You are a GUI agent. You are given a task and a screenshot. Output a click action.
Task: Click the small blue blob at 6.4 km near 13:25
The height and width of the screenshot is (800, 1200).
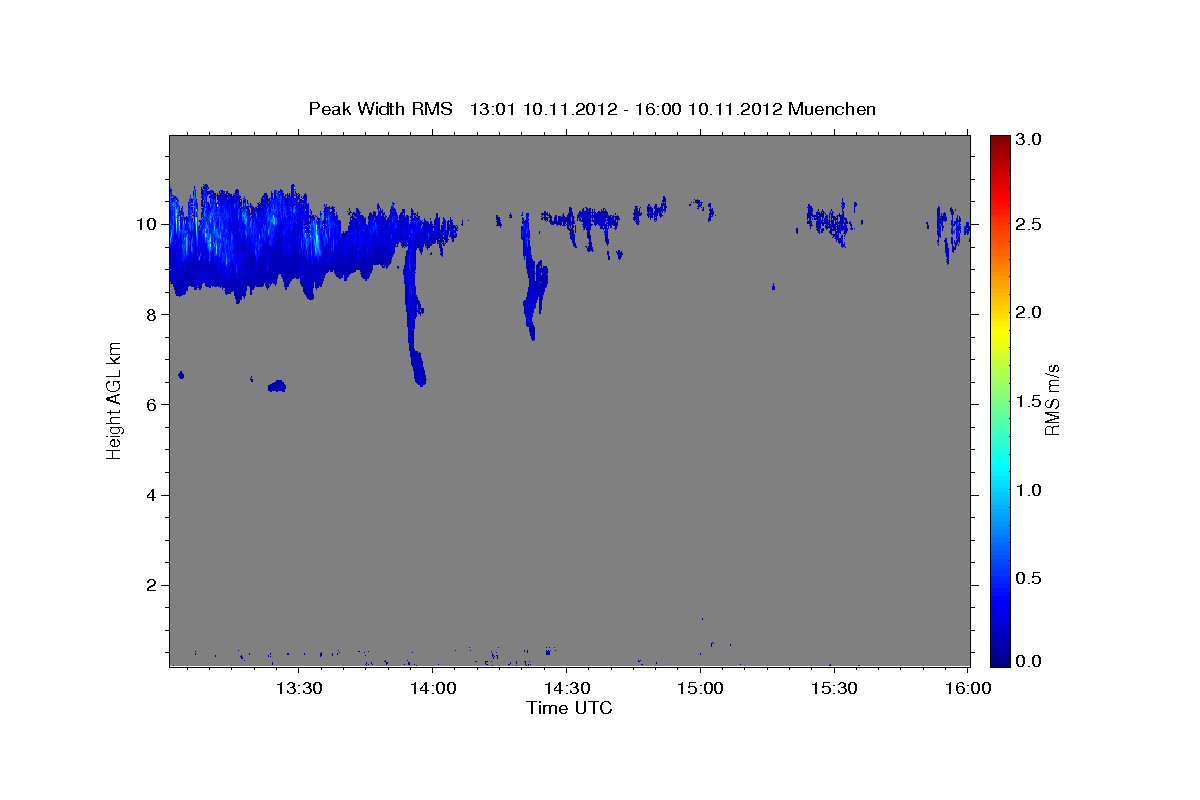click(x=277, y=386)
